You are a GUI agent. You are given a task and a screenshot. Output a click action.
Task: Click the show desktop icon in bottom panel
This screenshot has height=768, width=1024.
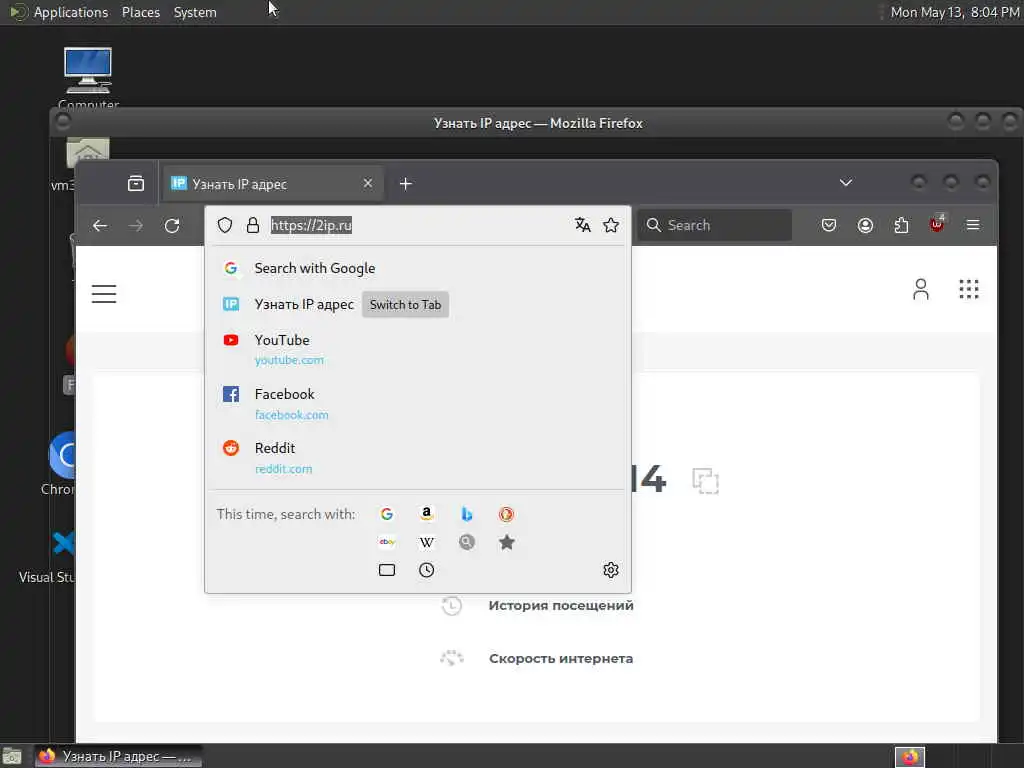click(x=12, y=756)
